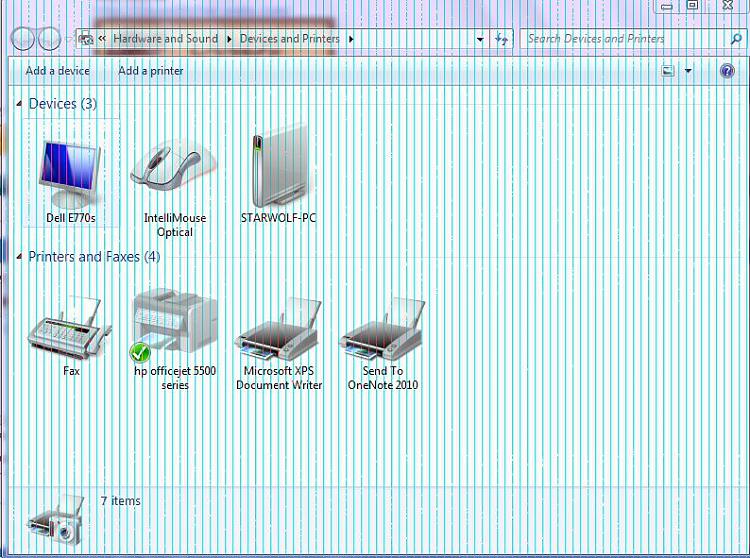Expand the arrow after Hardware and Sound
Viewport: 750px width, 558px height.
click(229, 39)
